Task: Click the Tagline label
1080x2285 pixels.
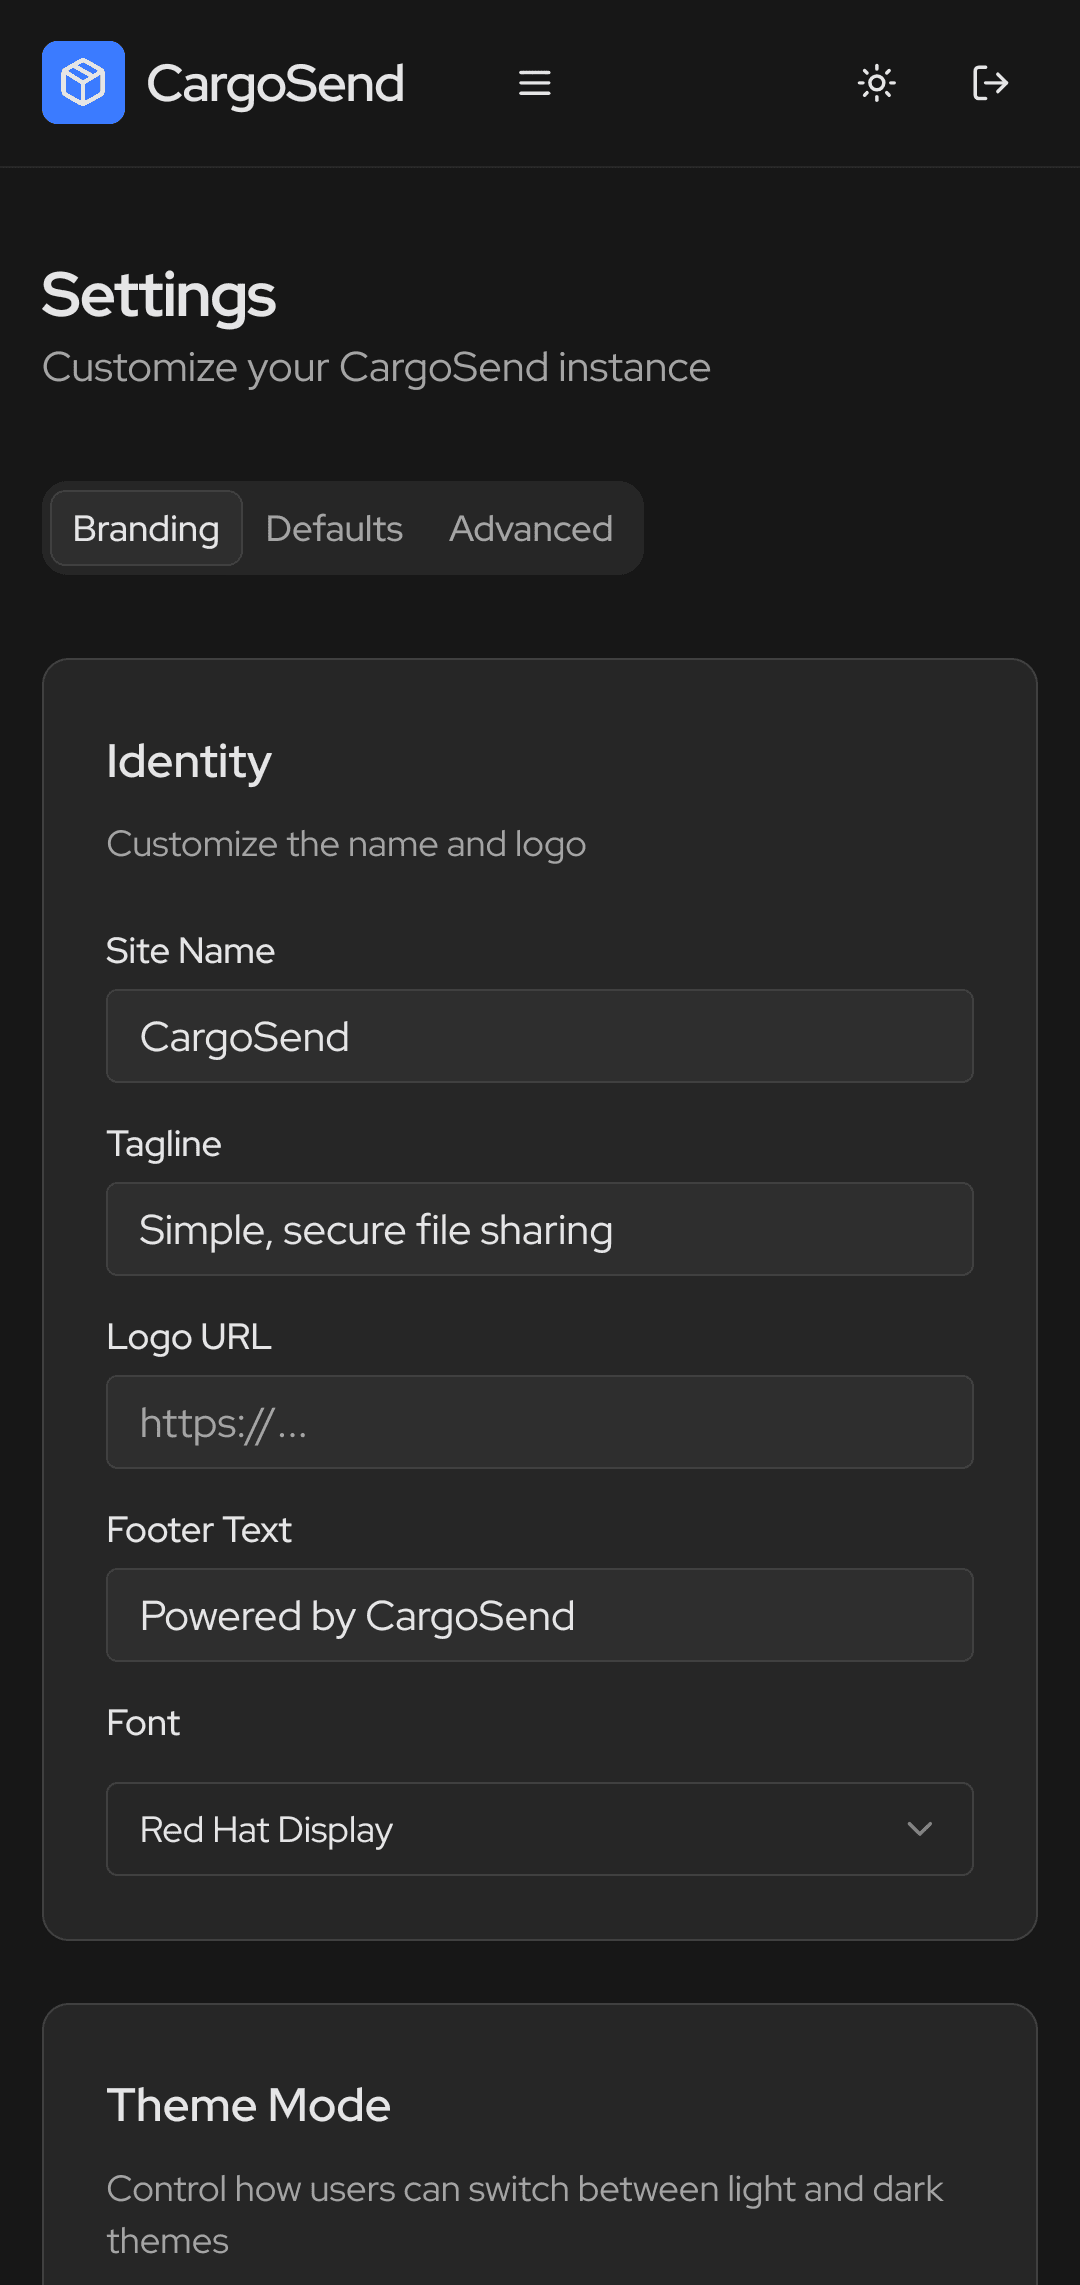Action: pyautogui.click(x=164, y=1144)
